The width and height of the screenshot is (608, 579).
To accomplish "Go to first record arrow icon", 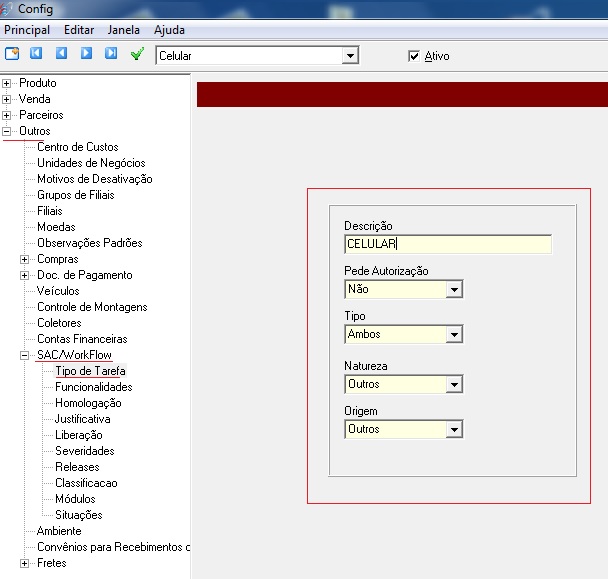I will [36, 53].
